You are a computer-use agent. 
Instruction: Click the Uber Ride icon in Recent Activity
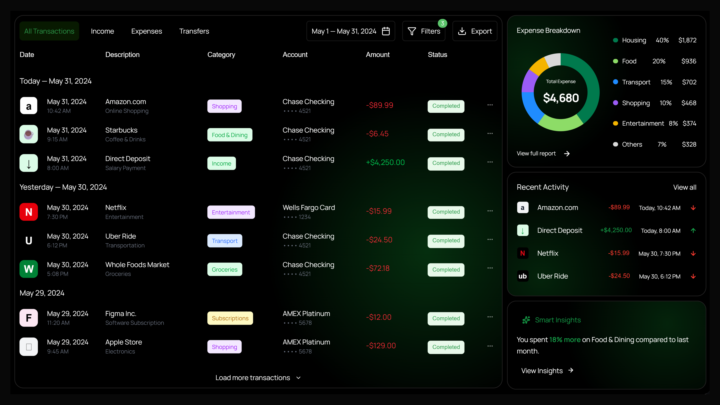point(523,276)
